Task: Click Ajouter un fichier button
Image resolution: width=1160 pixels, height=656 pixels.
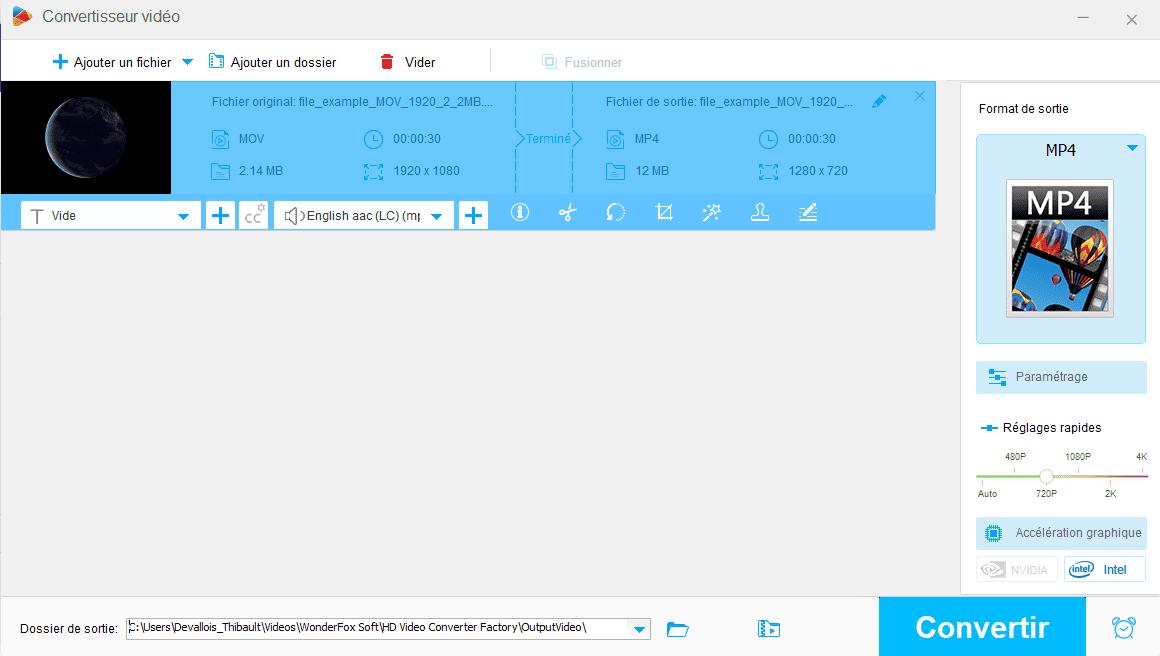Action: (112, 62)
